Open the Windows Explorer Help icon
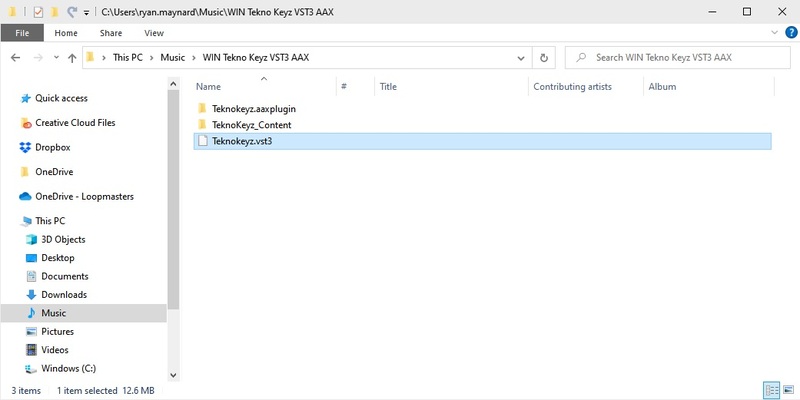The image size is (800, 400). [x=790, y=33]
